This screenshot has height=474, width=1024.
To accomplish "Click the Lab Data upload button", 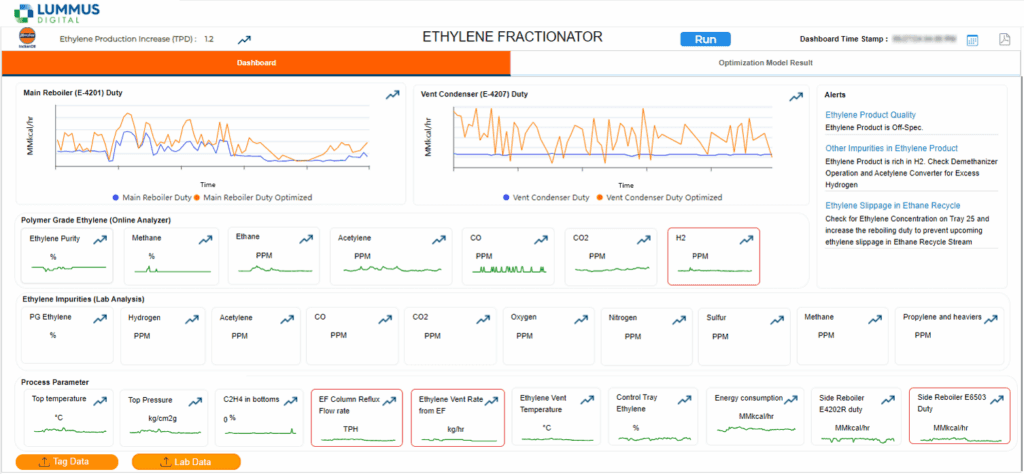I will pyautogui.click(x=200, y=461).
